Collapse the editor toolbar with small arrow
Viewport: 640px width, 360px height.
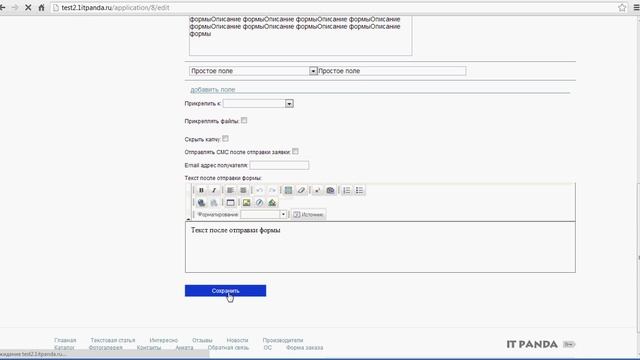[188, 219]
